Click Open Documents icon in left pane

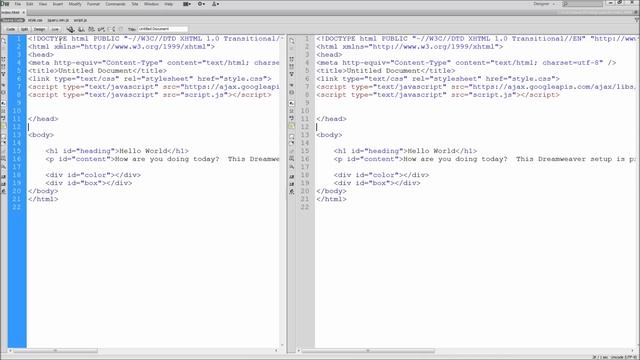(4, 41)
